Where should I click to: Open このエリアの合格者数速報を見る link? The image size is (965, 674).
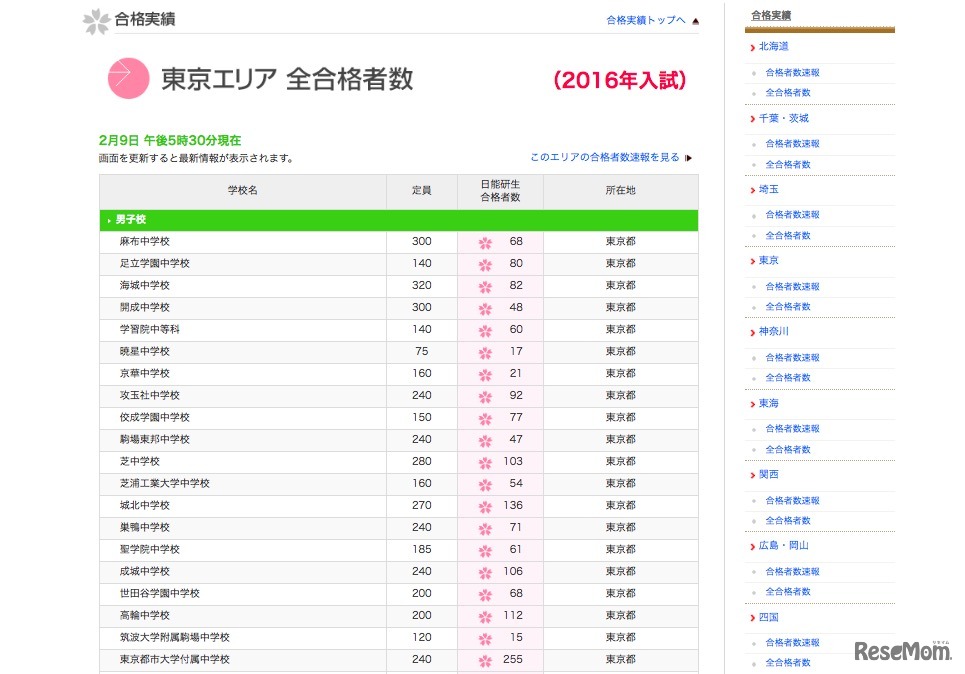point(604,158)
